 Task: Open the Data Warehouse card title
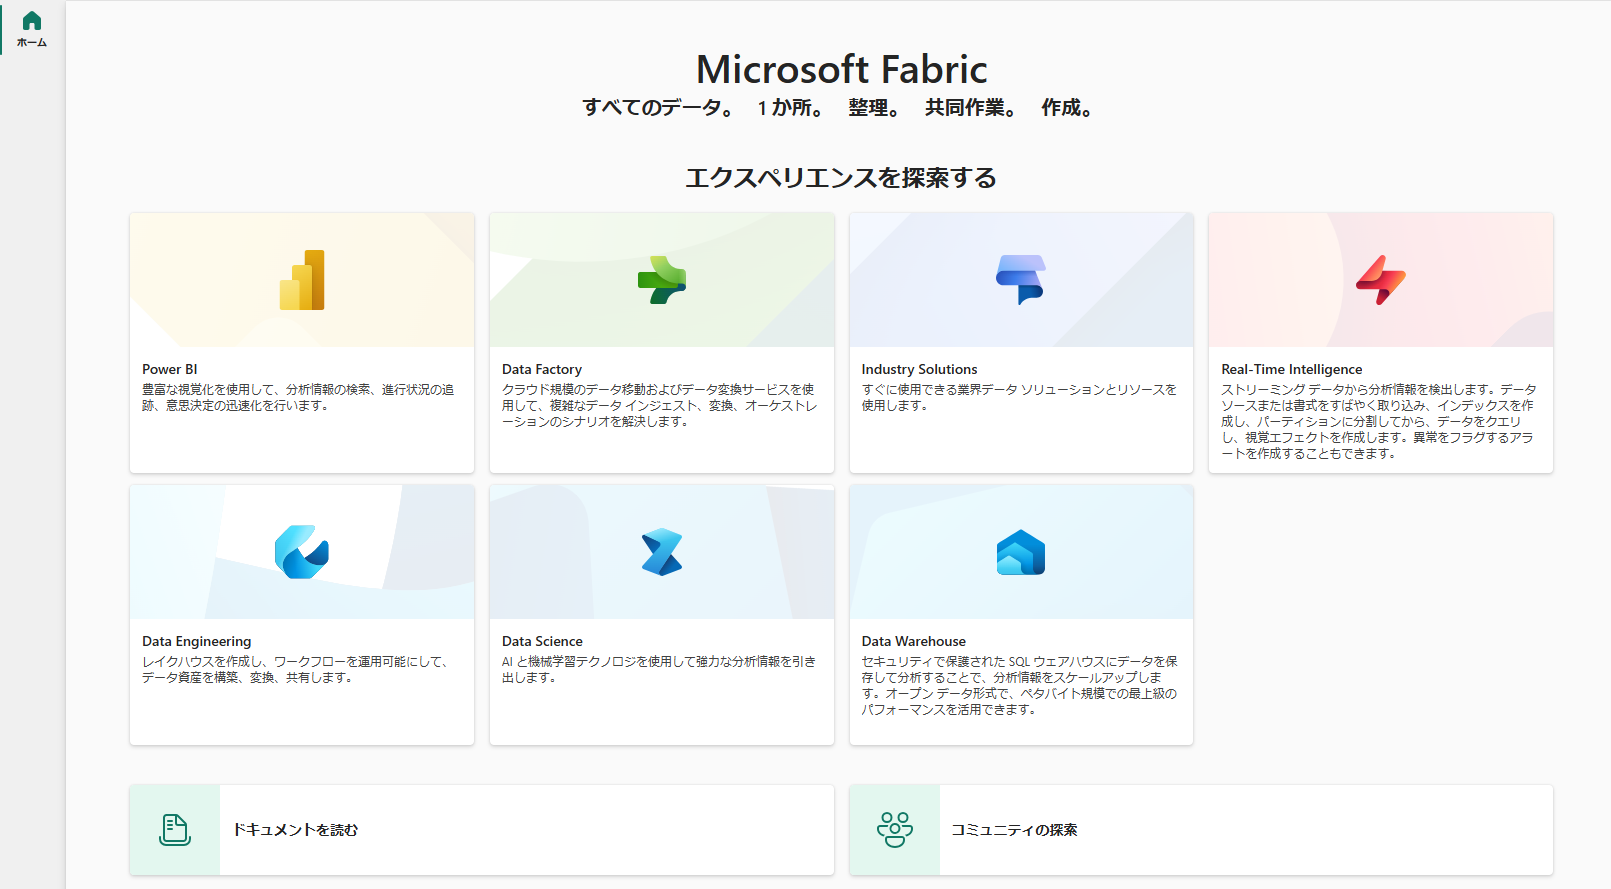pos(914,641)
